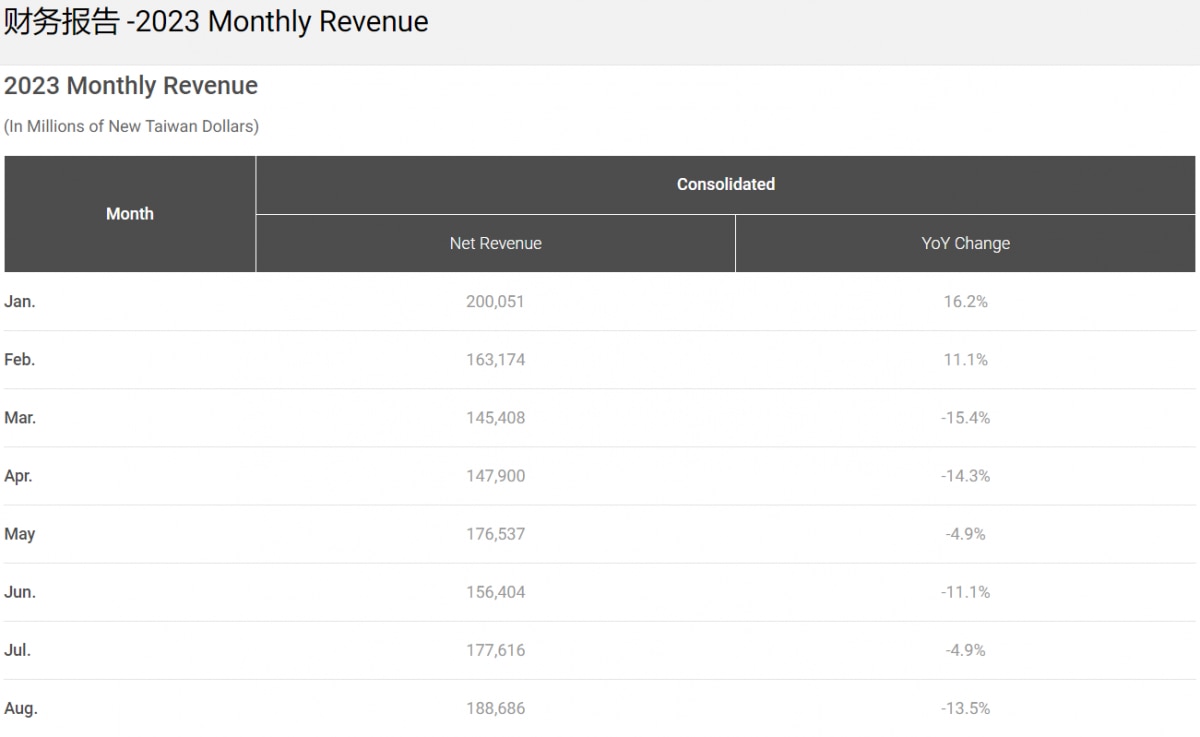1200x737 pixels.
Task: Click January net revenue value 200,051
Action: [x=495, y=302]
